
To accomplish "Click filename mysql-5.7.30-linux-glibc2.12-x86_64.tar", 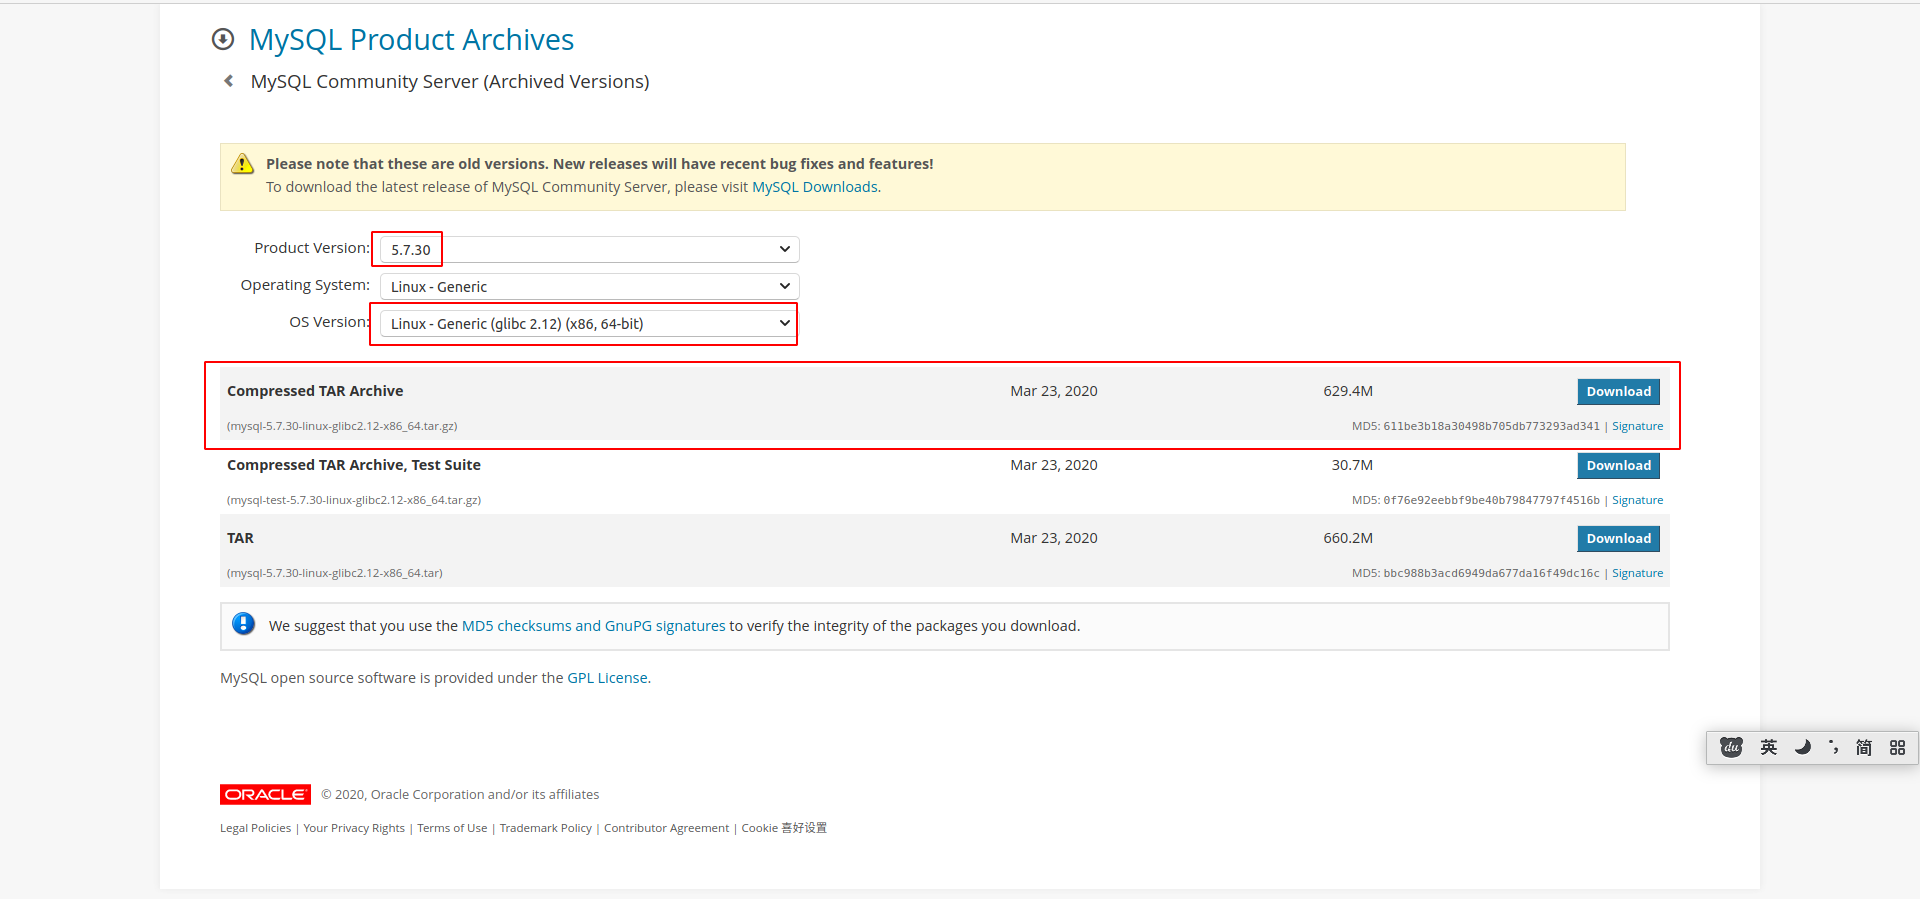I will [x=335, y=573].
